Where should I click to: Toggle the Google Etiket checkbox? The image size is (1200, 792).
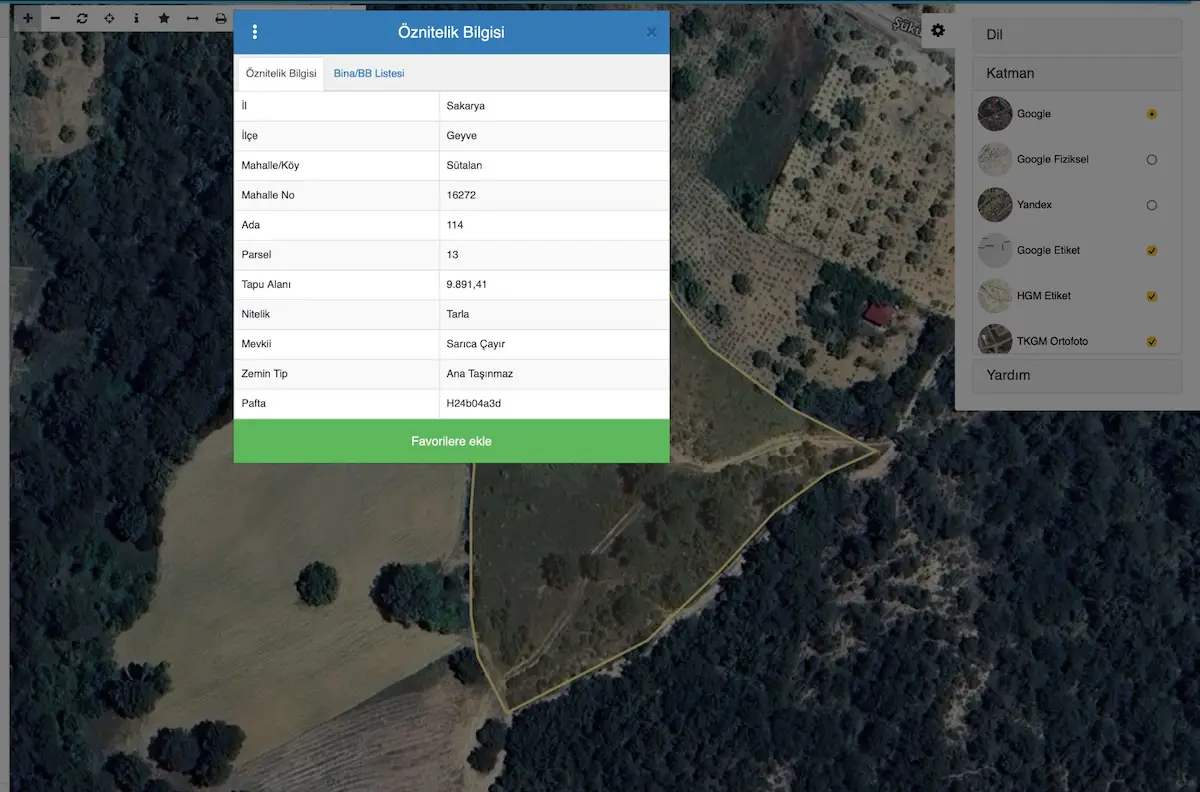point(1152,250)
